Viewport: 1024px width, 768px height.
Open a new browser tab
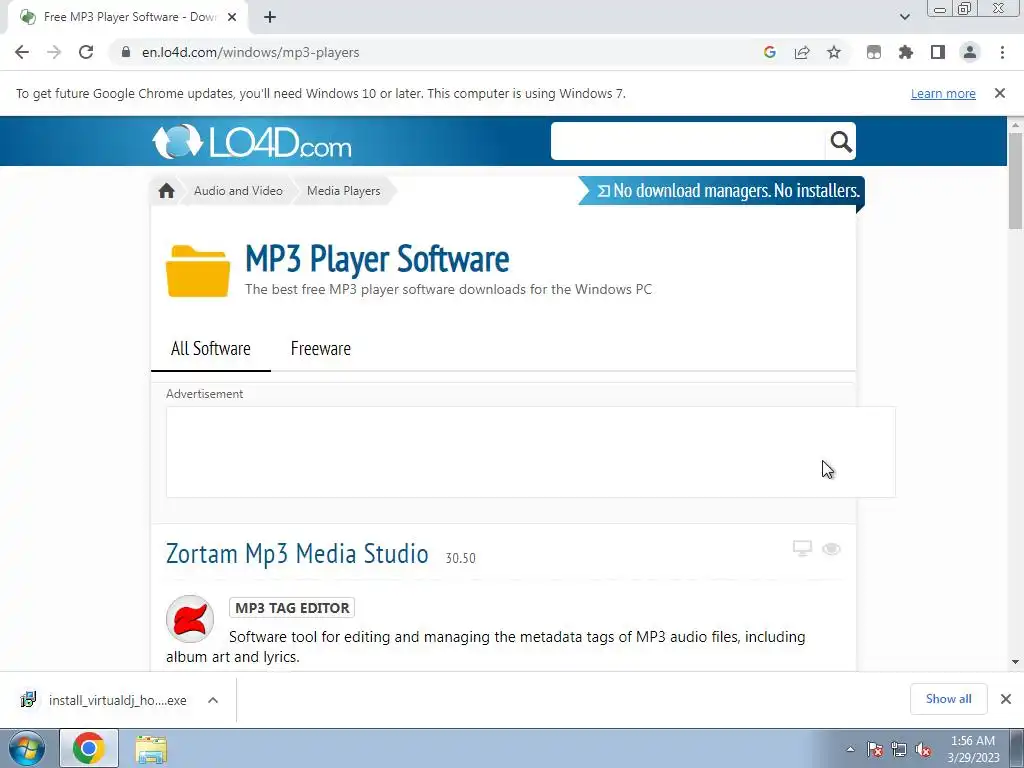[270, 17]
